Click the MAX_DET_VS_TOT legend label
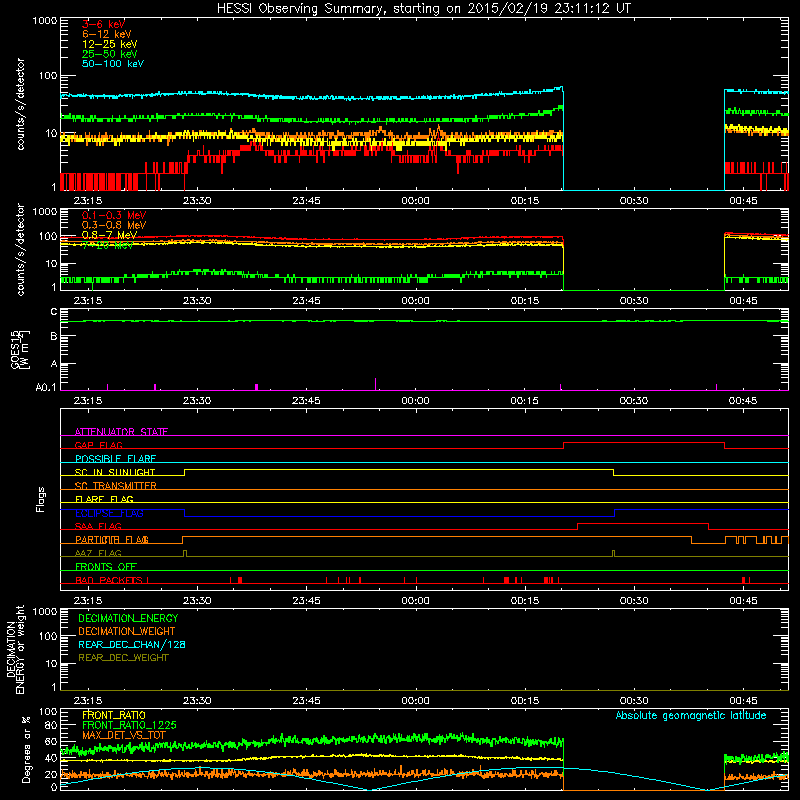Screen dimensions: 800x800 pos(123,735)
